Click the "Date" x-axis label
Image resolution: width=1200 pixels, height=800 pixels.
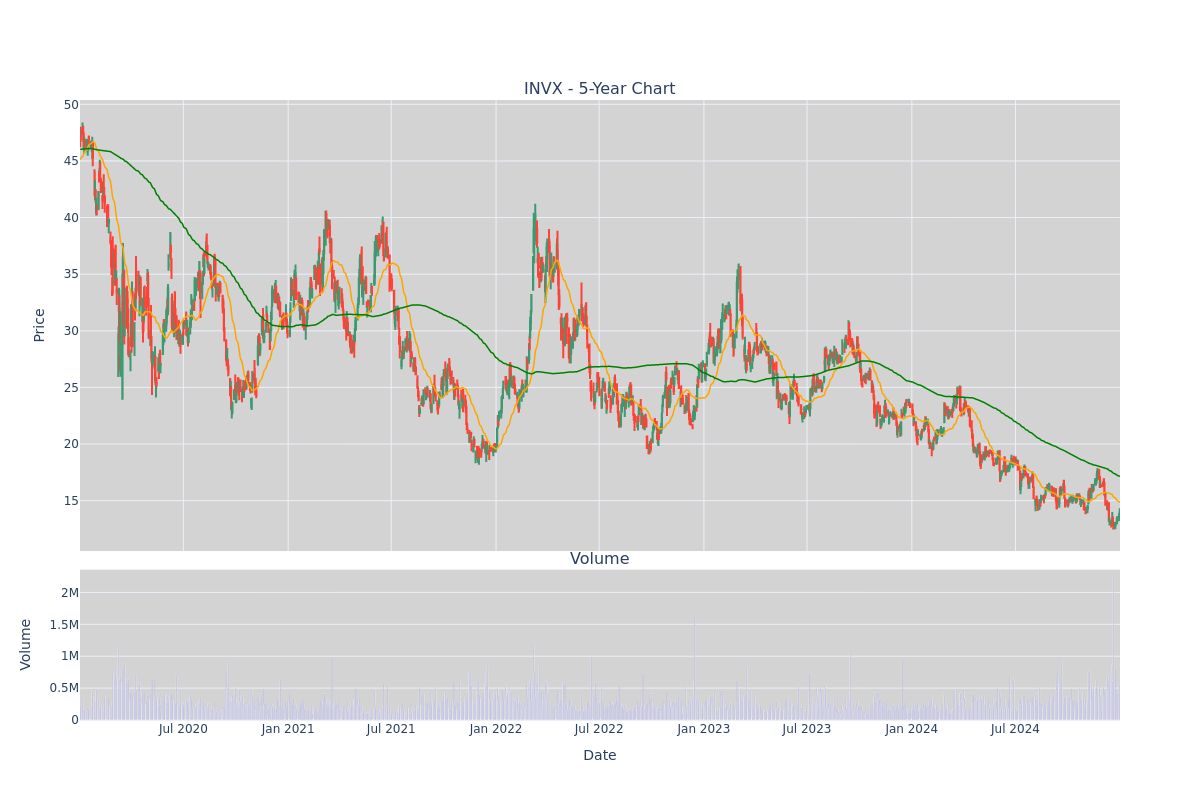pyautogui.click(x=599, y=756)
